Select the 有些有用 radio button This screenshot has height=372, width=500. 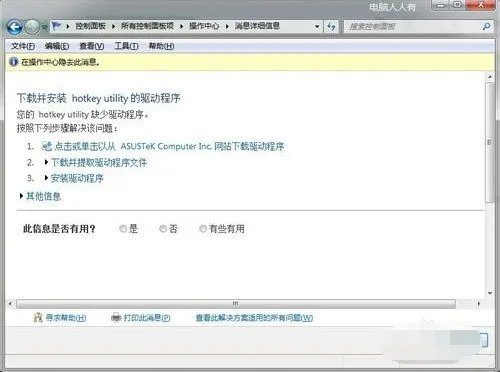(x=203, y=229)
